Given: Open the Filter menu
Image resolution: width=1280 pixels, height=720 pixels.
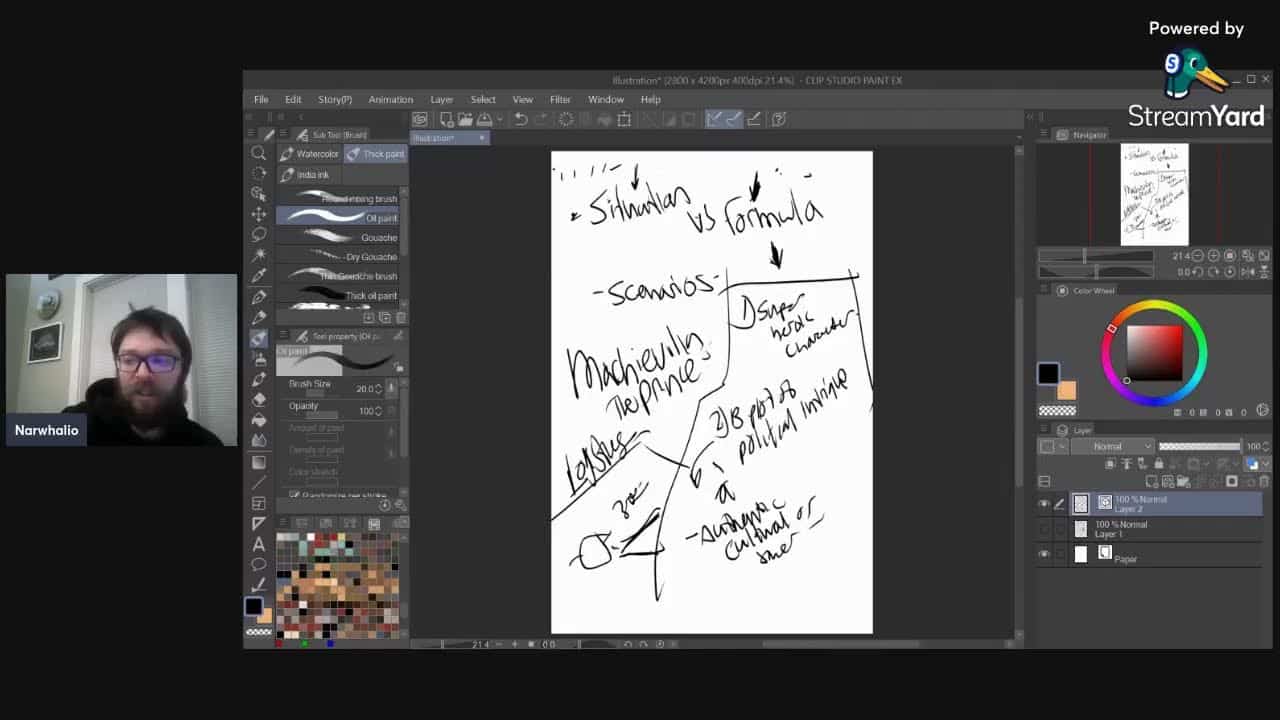Looking at the screenshot, I should [x=560, y=99].
